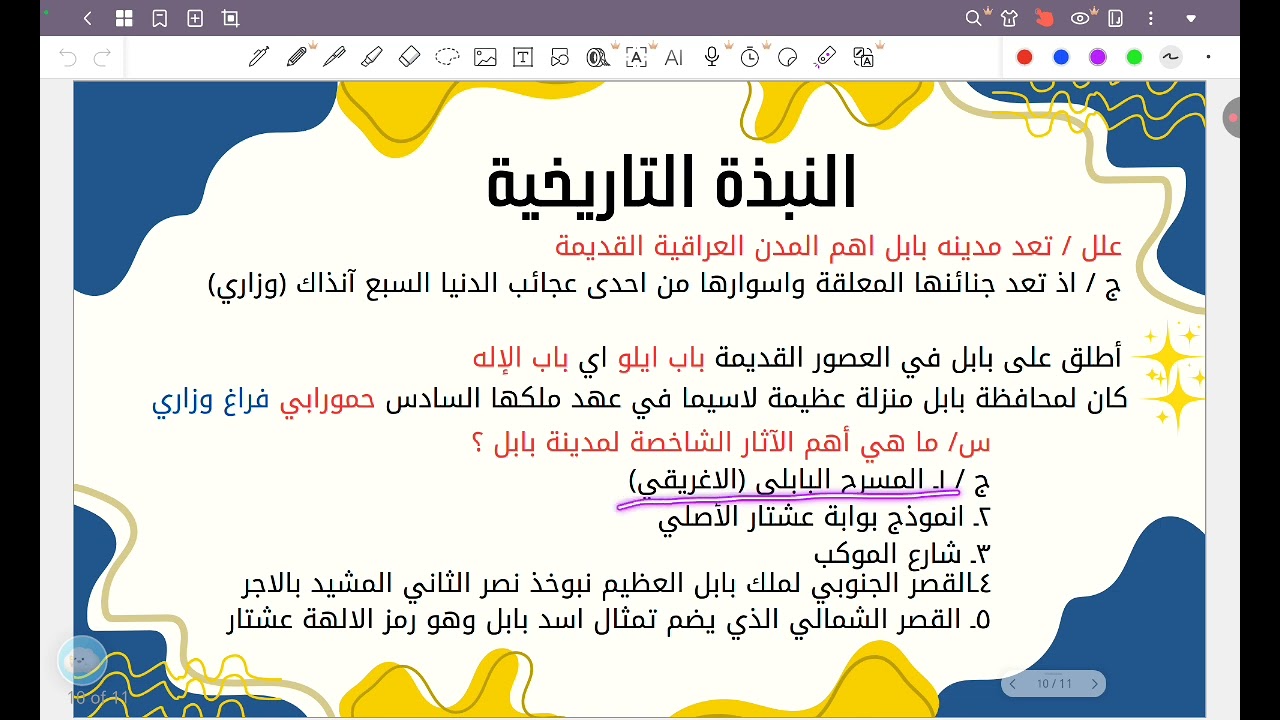Viewport: 1280px width, 720px height.
Task: Pick the purple pen color
Action: coord(1098,57)
